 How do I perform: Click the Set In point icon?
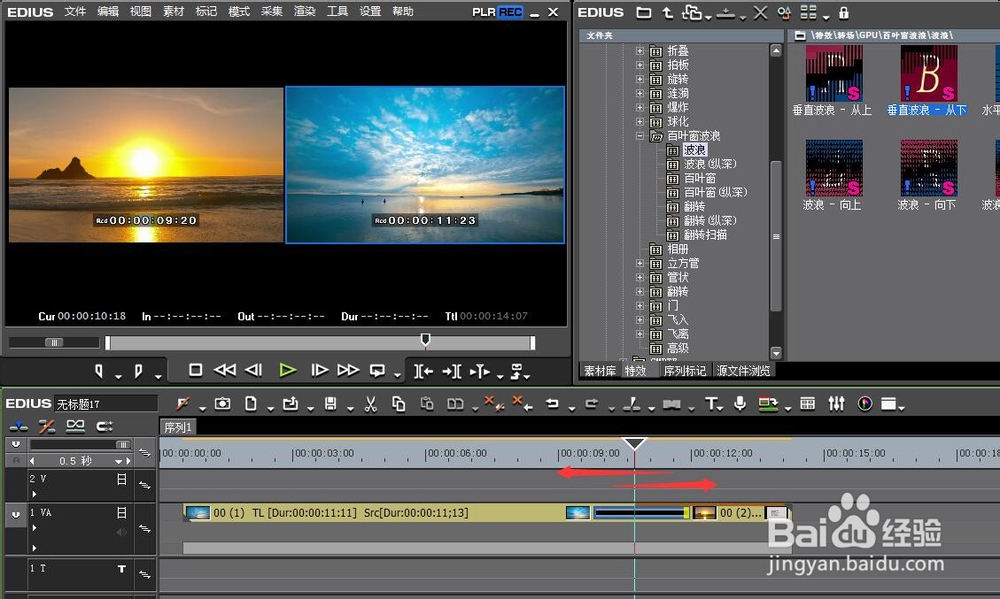coord(99,371)
